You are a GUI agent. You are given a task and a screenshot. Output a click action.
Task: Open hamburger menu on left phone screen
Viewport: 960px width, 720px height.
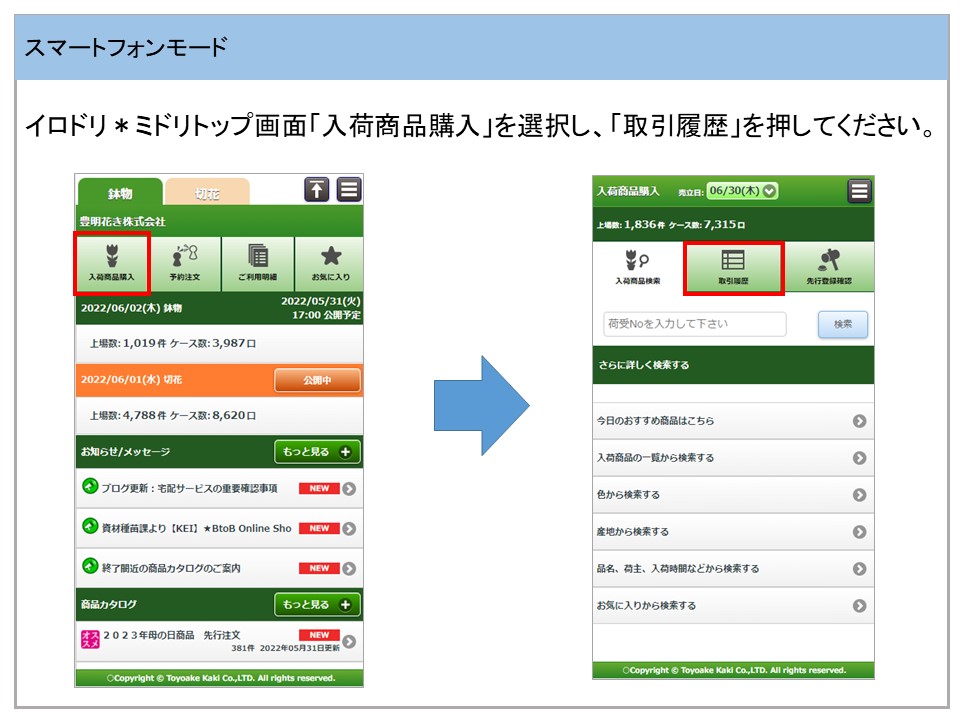coord(348,190)
